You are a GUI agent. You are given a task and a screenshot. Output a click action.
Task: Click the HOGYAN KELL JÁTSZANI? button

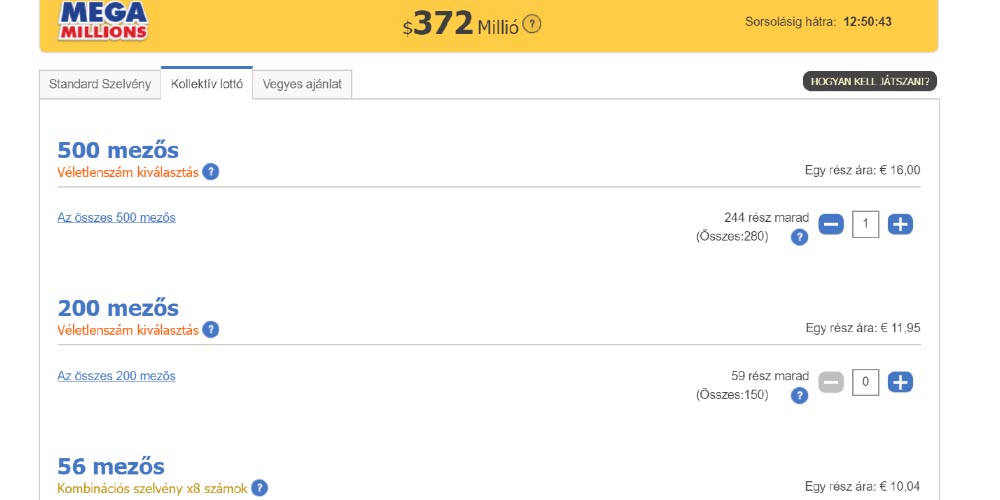[869, 82]
